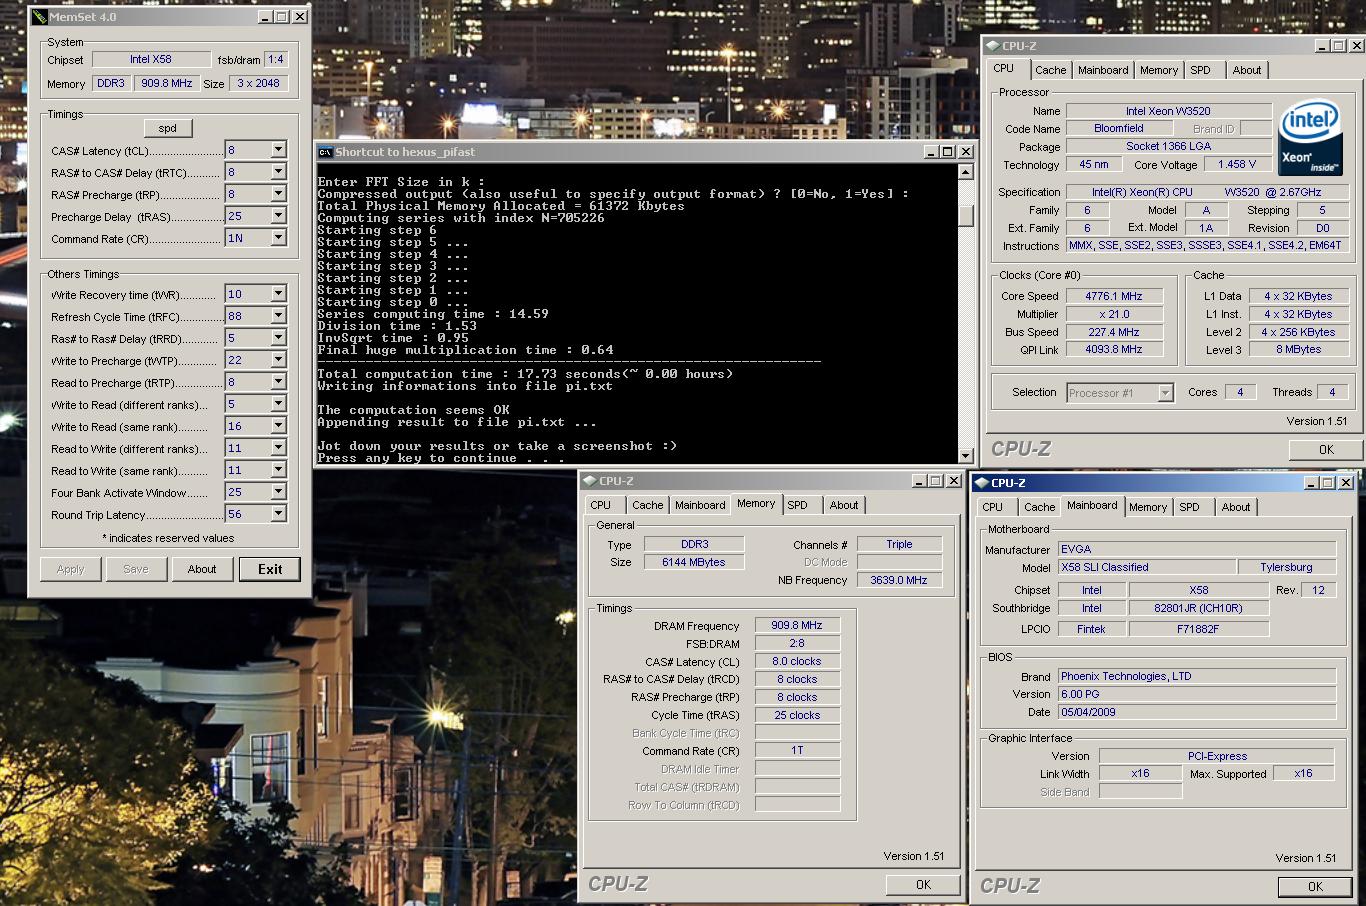Switch to Memory tab in CPU-Z Mainboard window
The image size is (1366, 906).
(x=1148, y=507)
